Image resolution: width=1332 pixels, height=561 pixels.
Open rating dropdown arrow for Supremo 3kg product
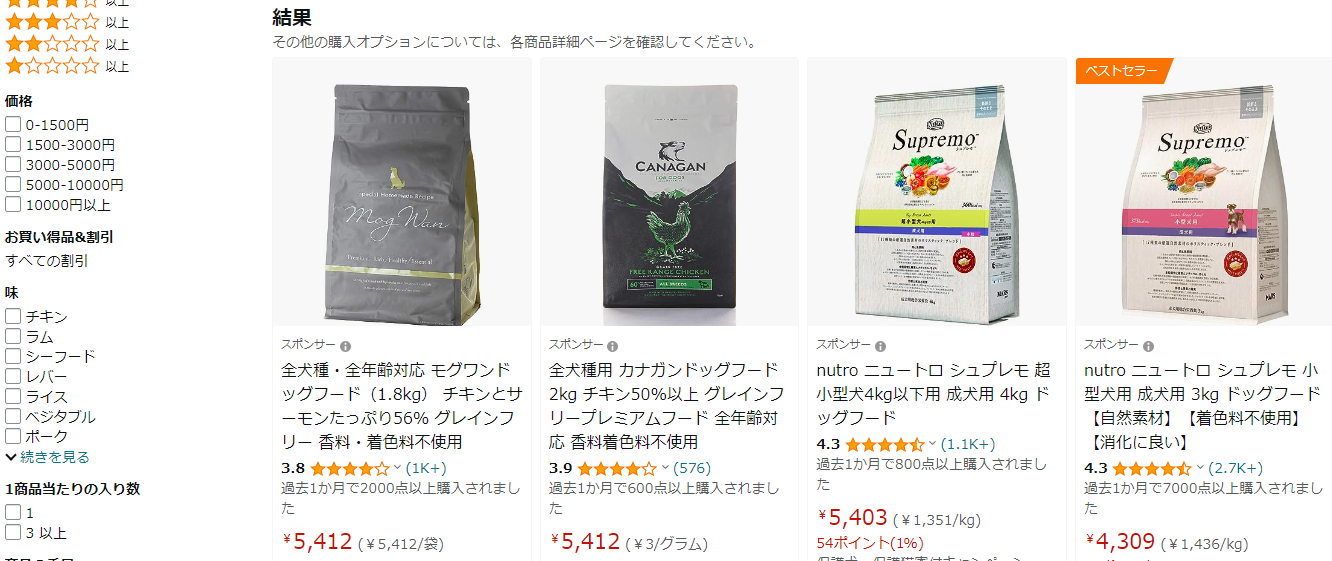1199,468
